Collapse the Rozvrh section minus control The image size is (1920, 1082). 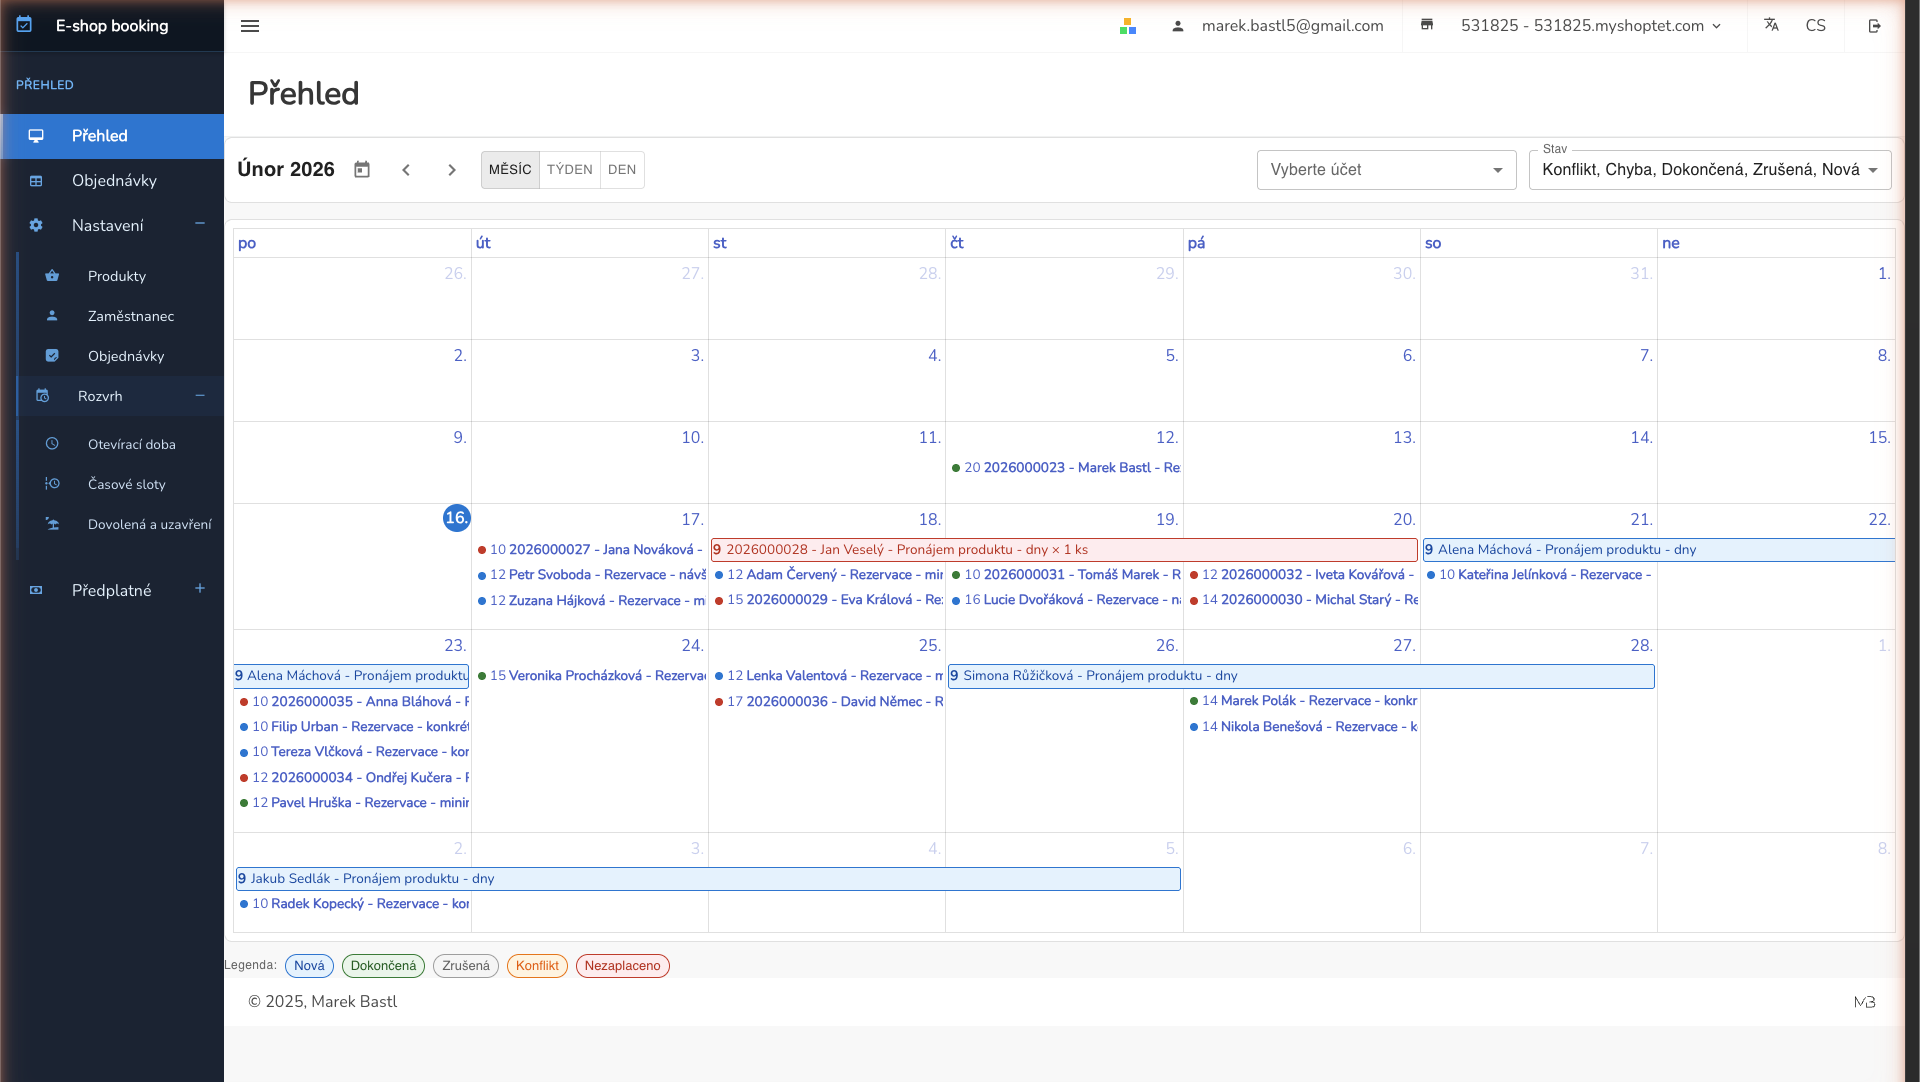click(199, 396)
